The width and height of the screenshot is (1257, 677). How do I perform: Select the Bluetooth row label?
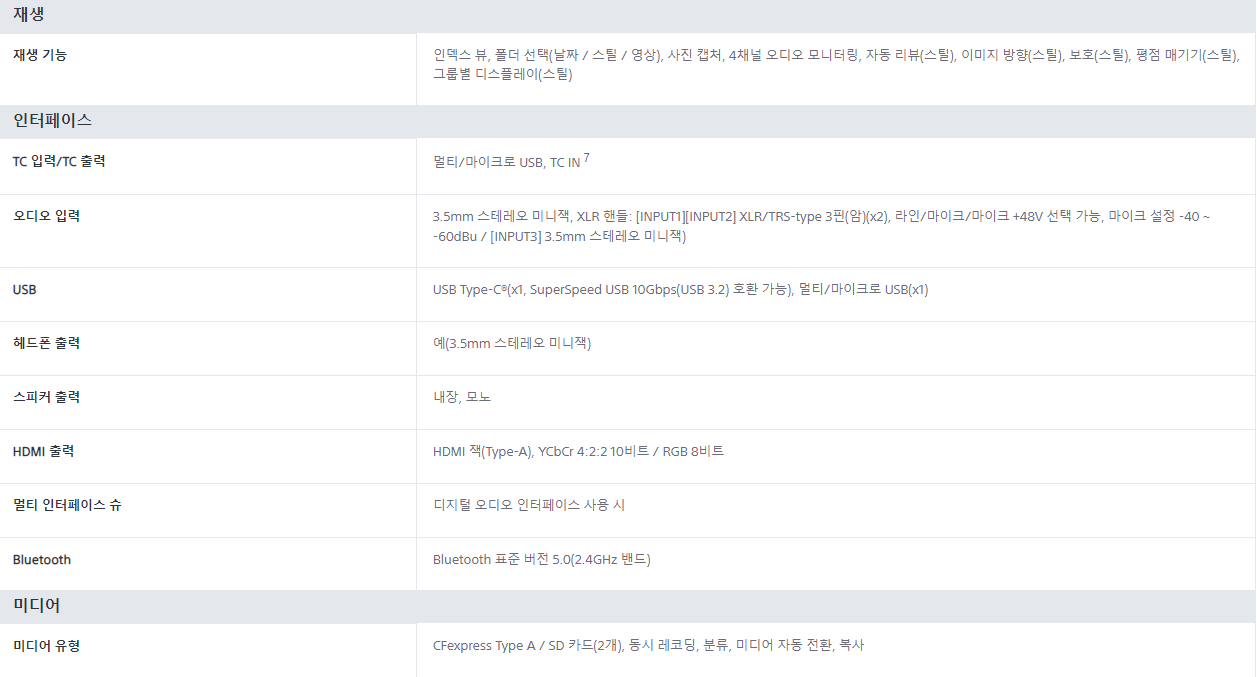(x=42, y=559)
